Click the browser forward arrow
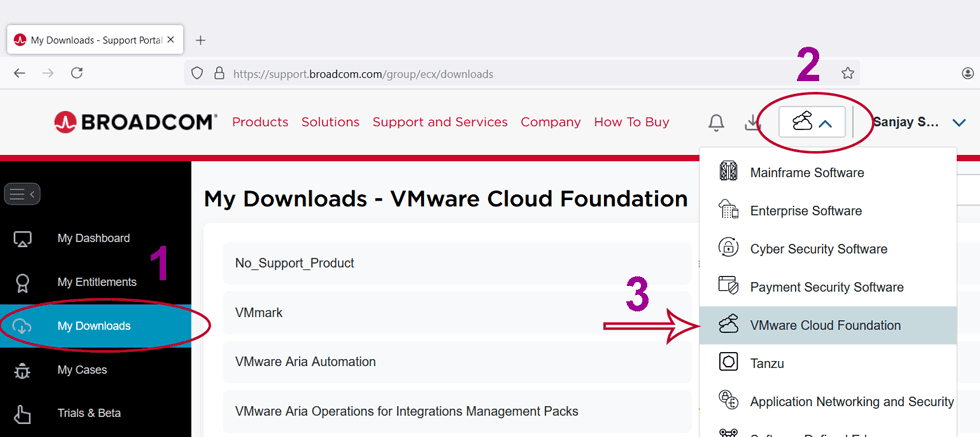Viewport: 980px width, 437px height. point(48,73)
